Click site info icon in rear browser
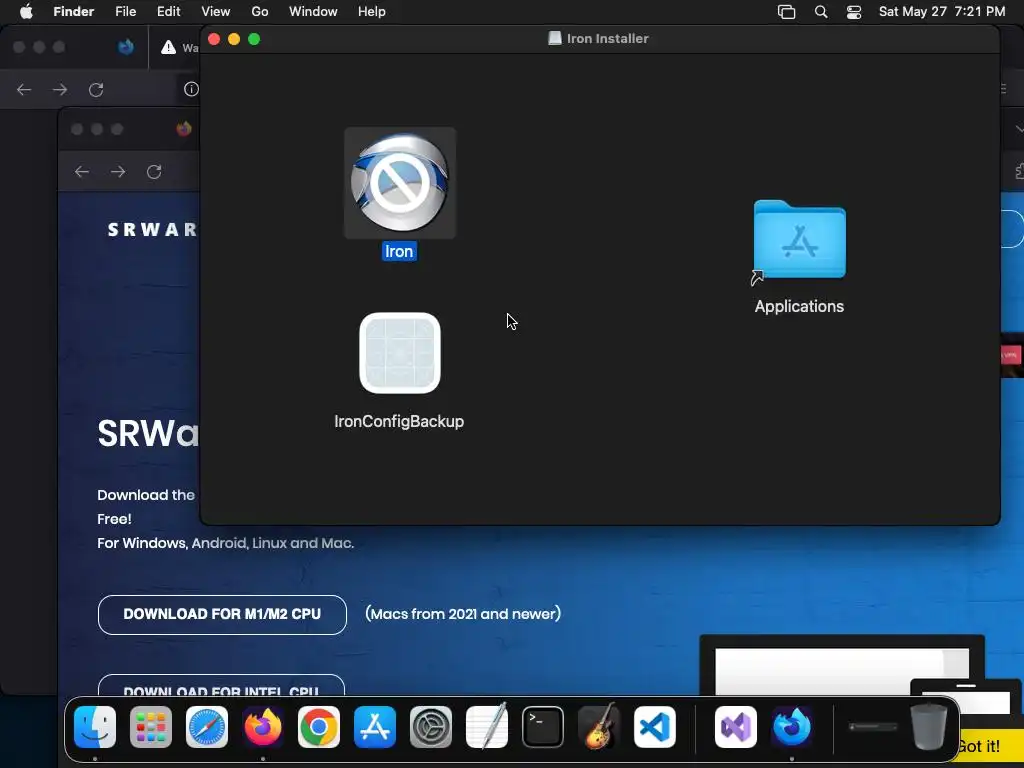The width and height of the screenshot is (1024, 768). coord(191,89)
